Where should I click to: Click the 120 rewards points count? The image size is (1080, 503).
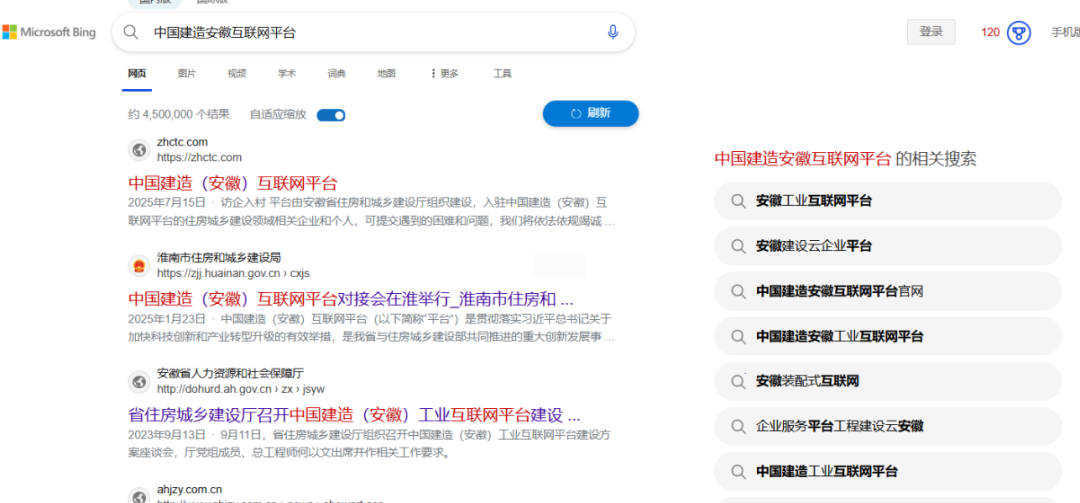990,32
